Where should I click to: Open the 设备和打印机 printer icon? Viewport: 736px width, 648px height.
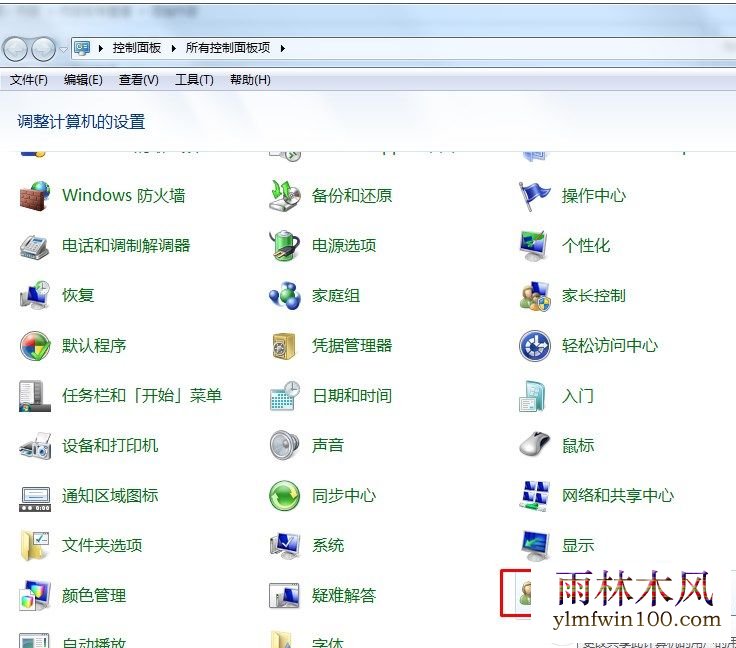(35, 446)
